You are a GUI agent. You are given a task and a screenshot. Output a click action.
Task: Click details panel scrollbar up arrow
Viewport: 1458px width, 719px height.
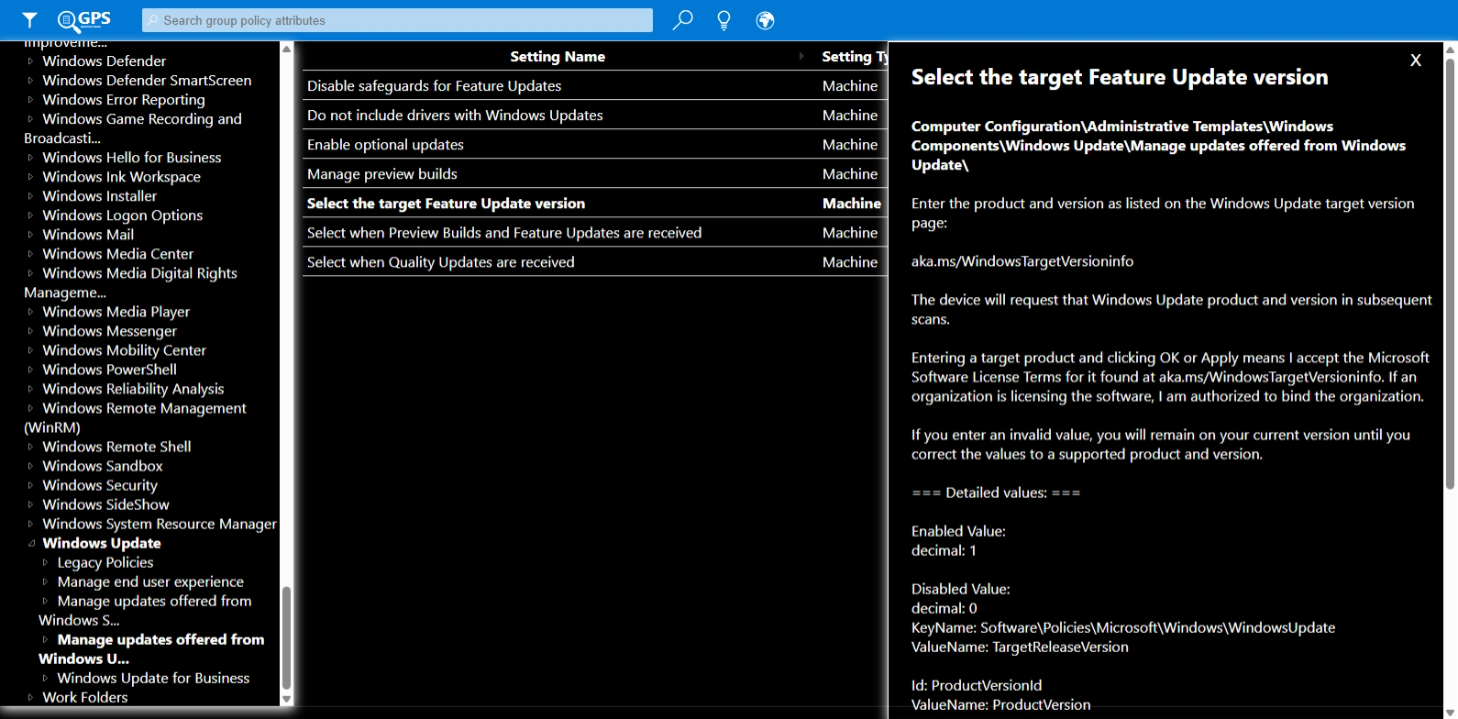click(1450, 49)
